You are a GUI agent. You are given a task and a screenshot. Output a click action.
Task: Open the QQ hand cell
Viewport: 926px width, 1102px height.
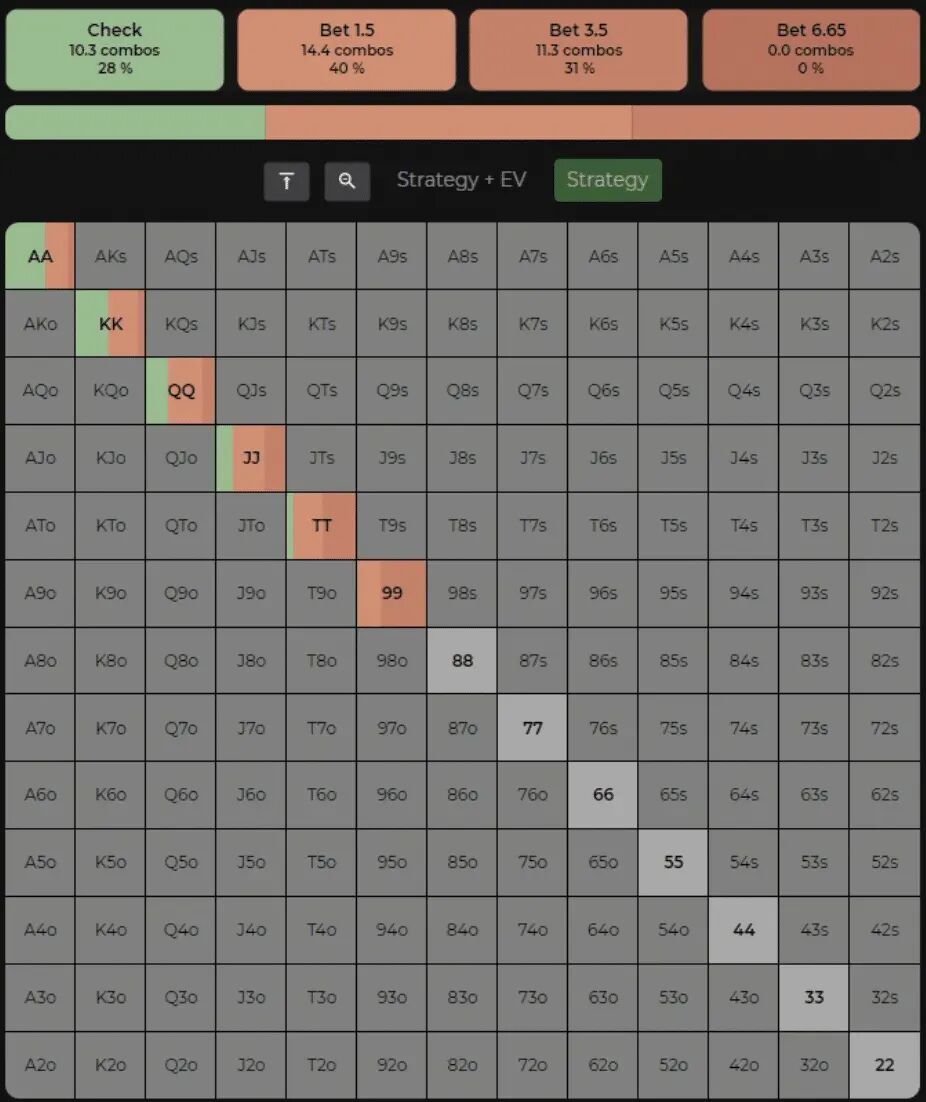click(x=181, y=391)
